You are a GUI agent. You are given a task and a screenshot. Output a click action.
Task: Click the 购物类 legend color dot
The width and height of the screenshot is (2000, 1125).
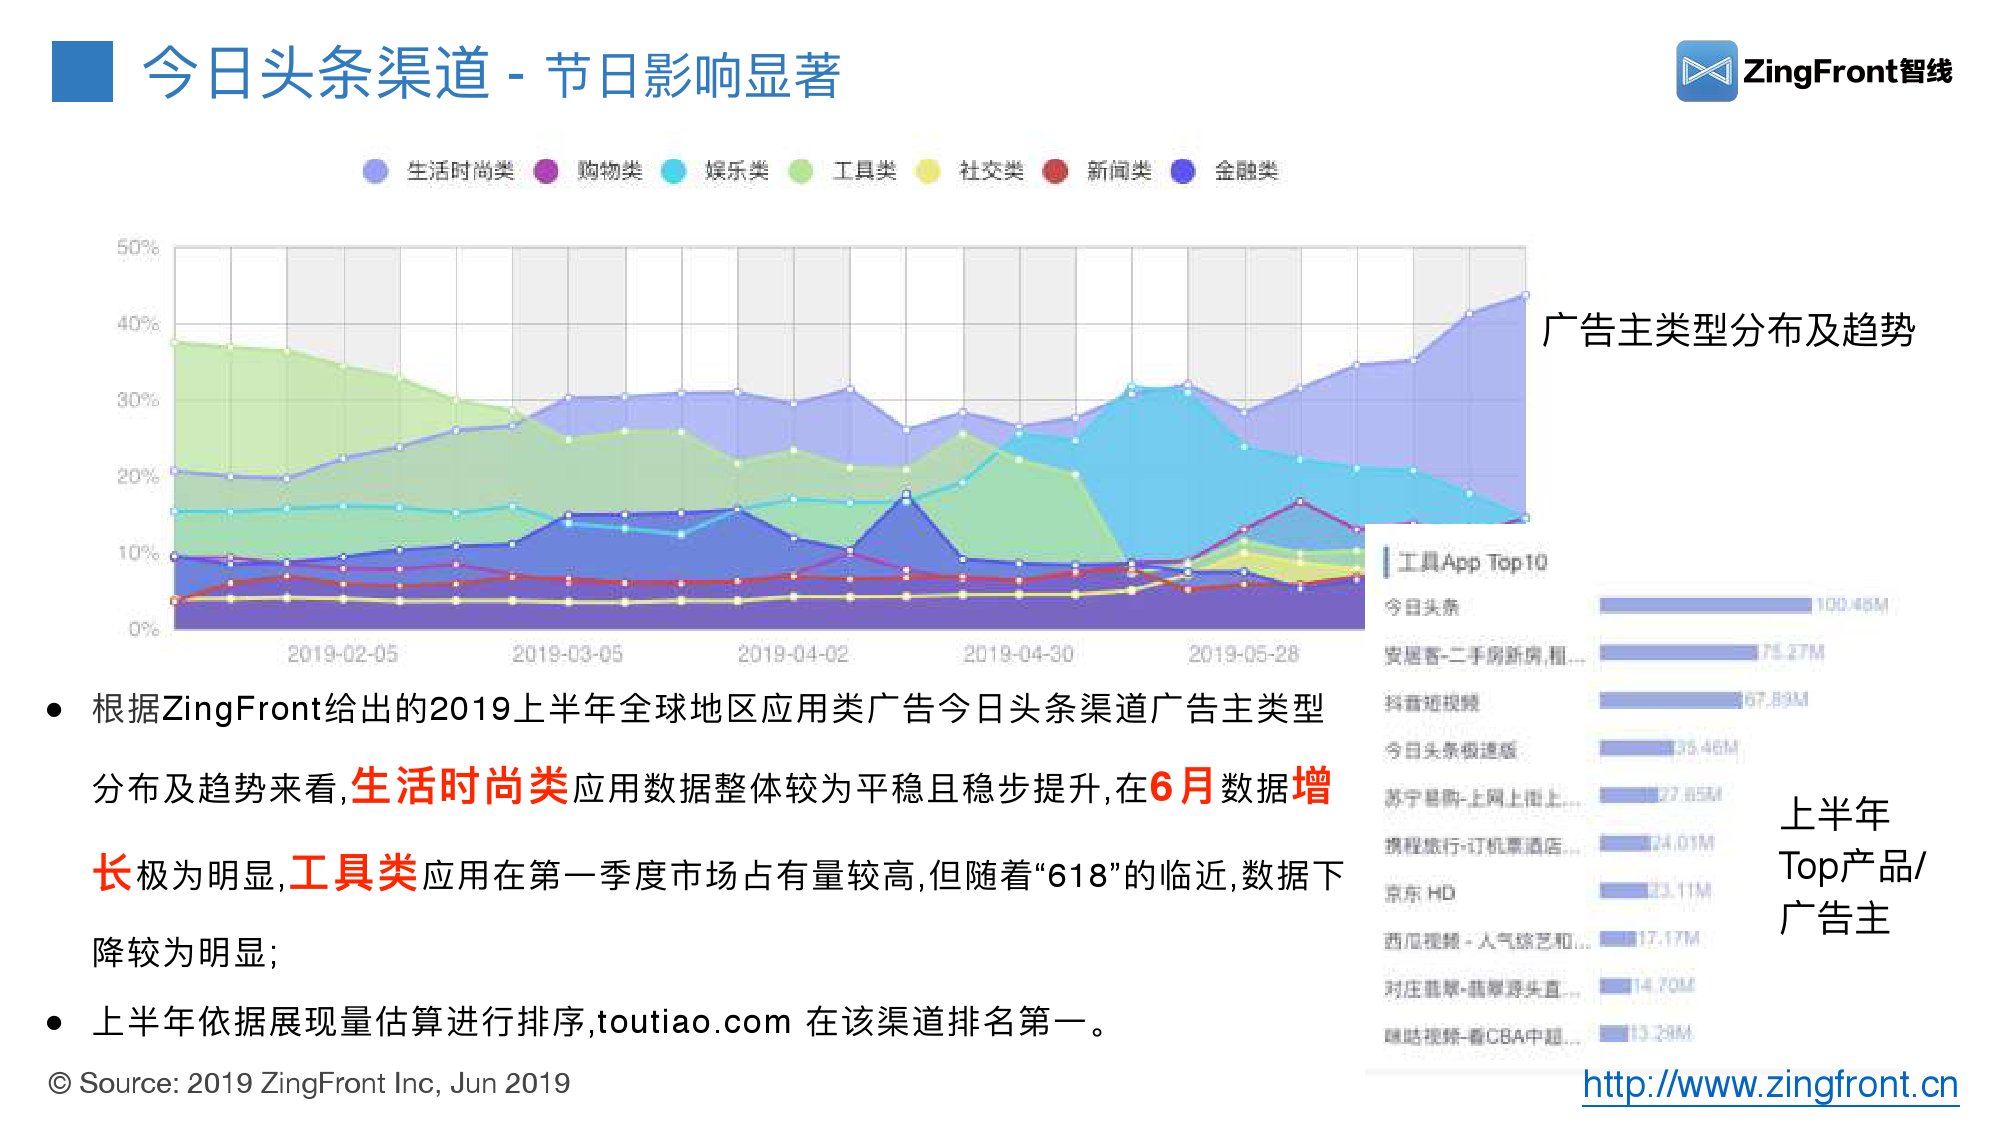coord(546,171)
